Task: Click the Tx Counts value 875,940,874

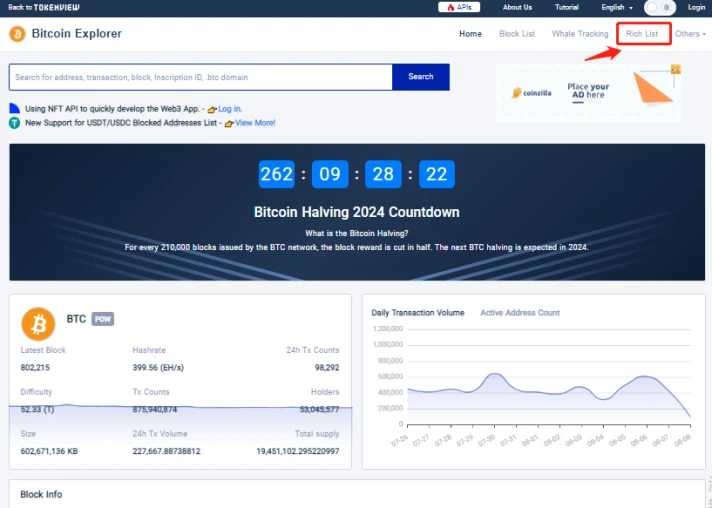Action: 155,409
